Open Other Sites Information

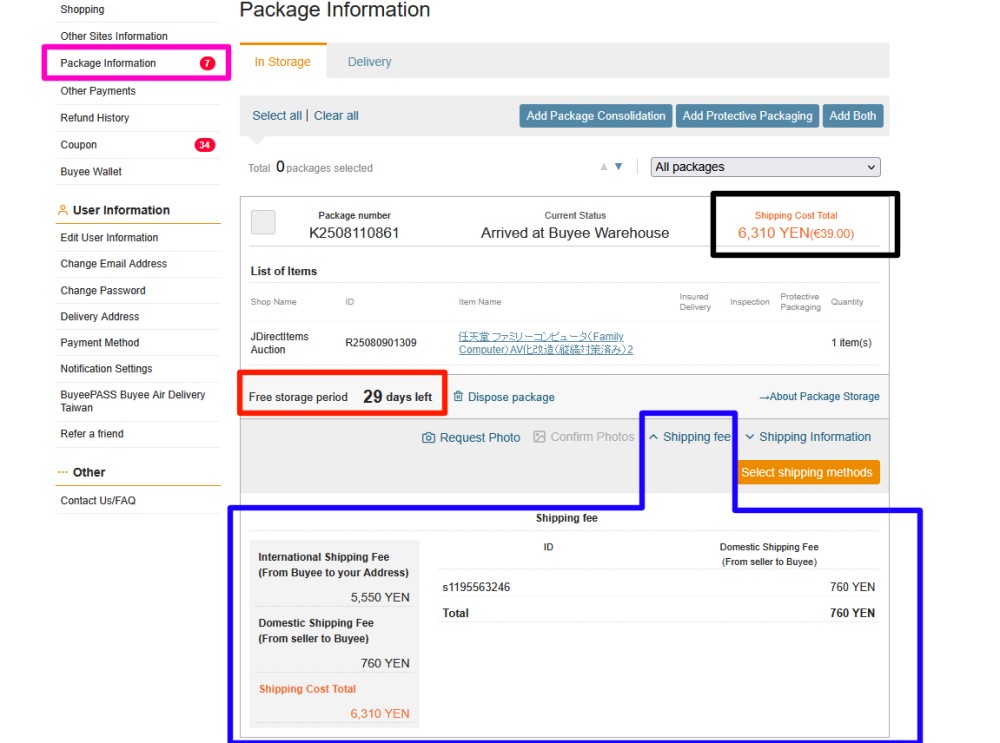(x=114, y=36)
